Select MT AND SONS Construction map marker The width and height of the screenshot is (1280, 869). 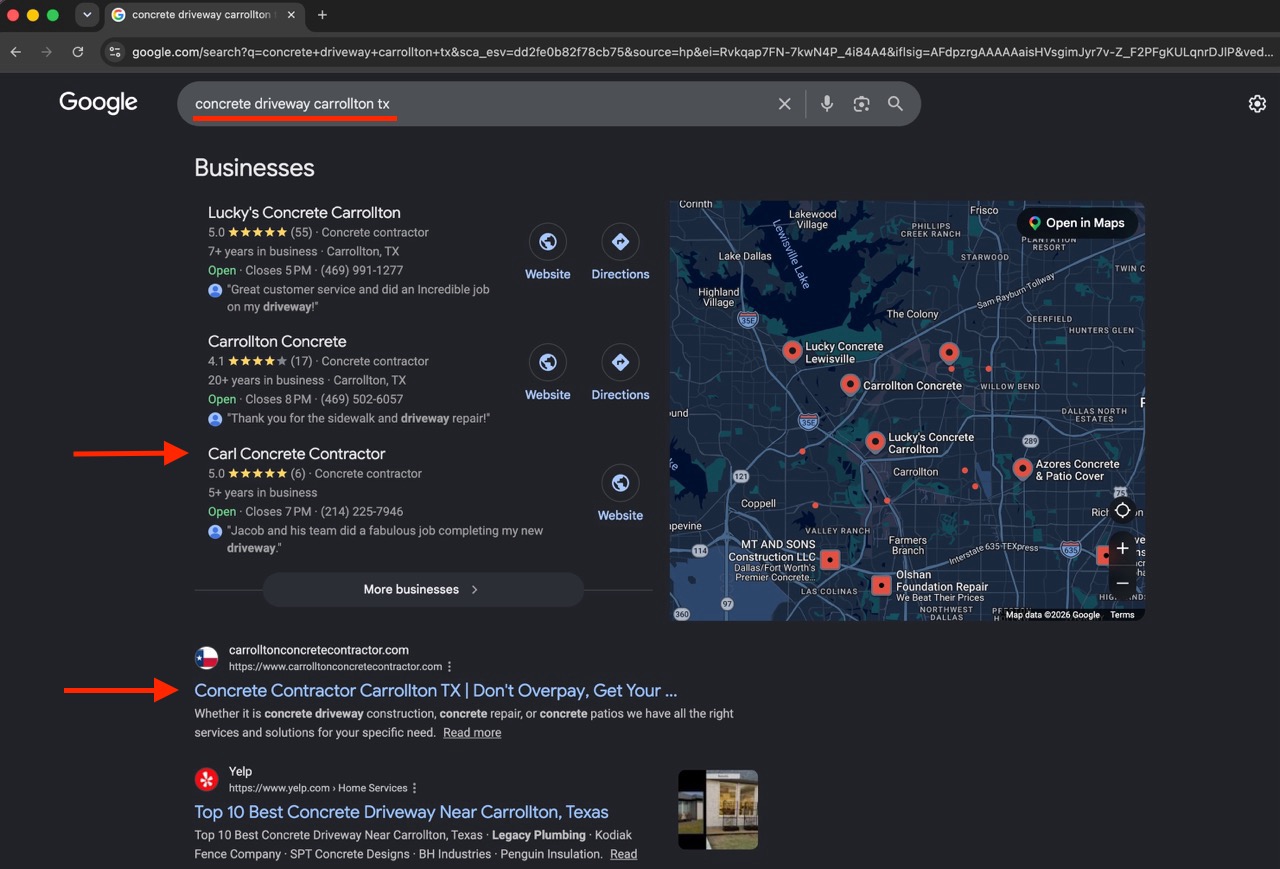pyautogui.click(x=829, y=559)
